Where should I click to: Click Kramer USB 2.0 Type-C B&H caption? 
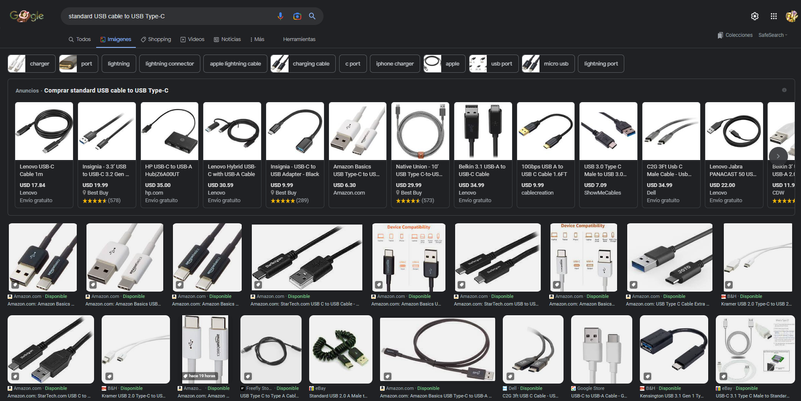click(758, 304)
